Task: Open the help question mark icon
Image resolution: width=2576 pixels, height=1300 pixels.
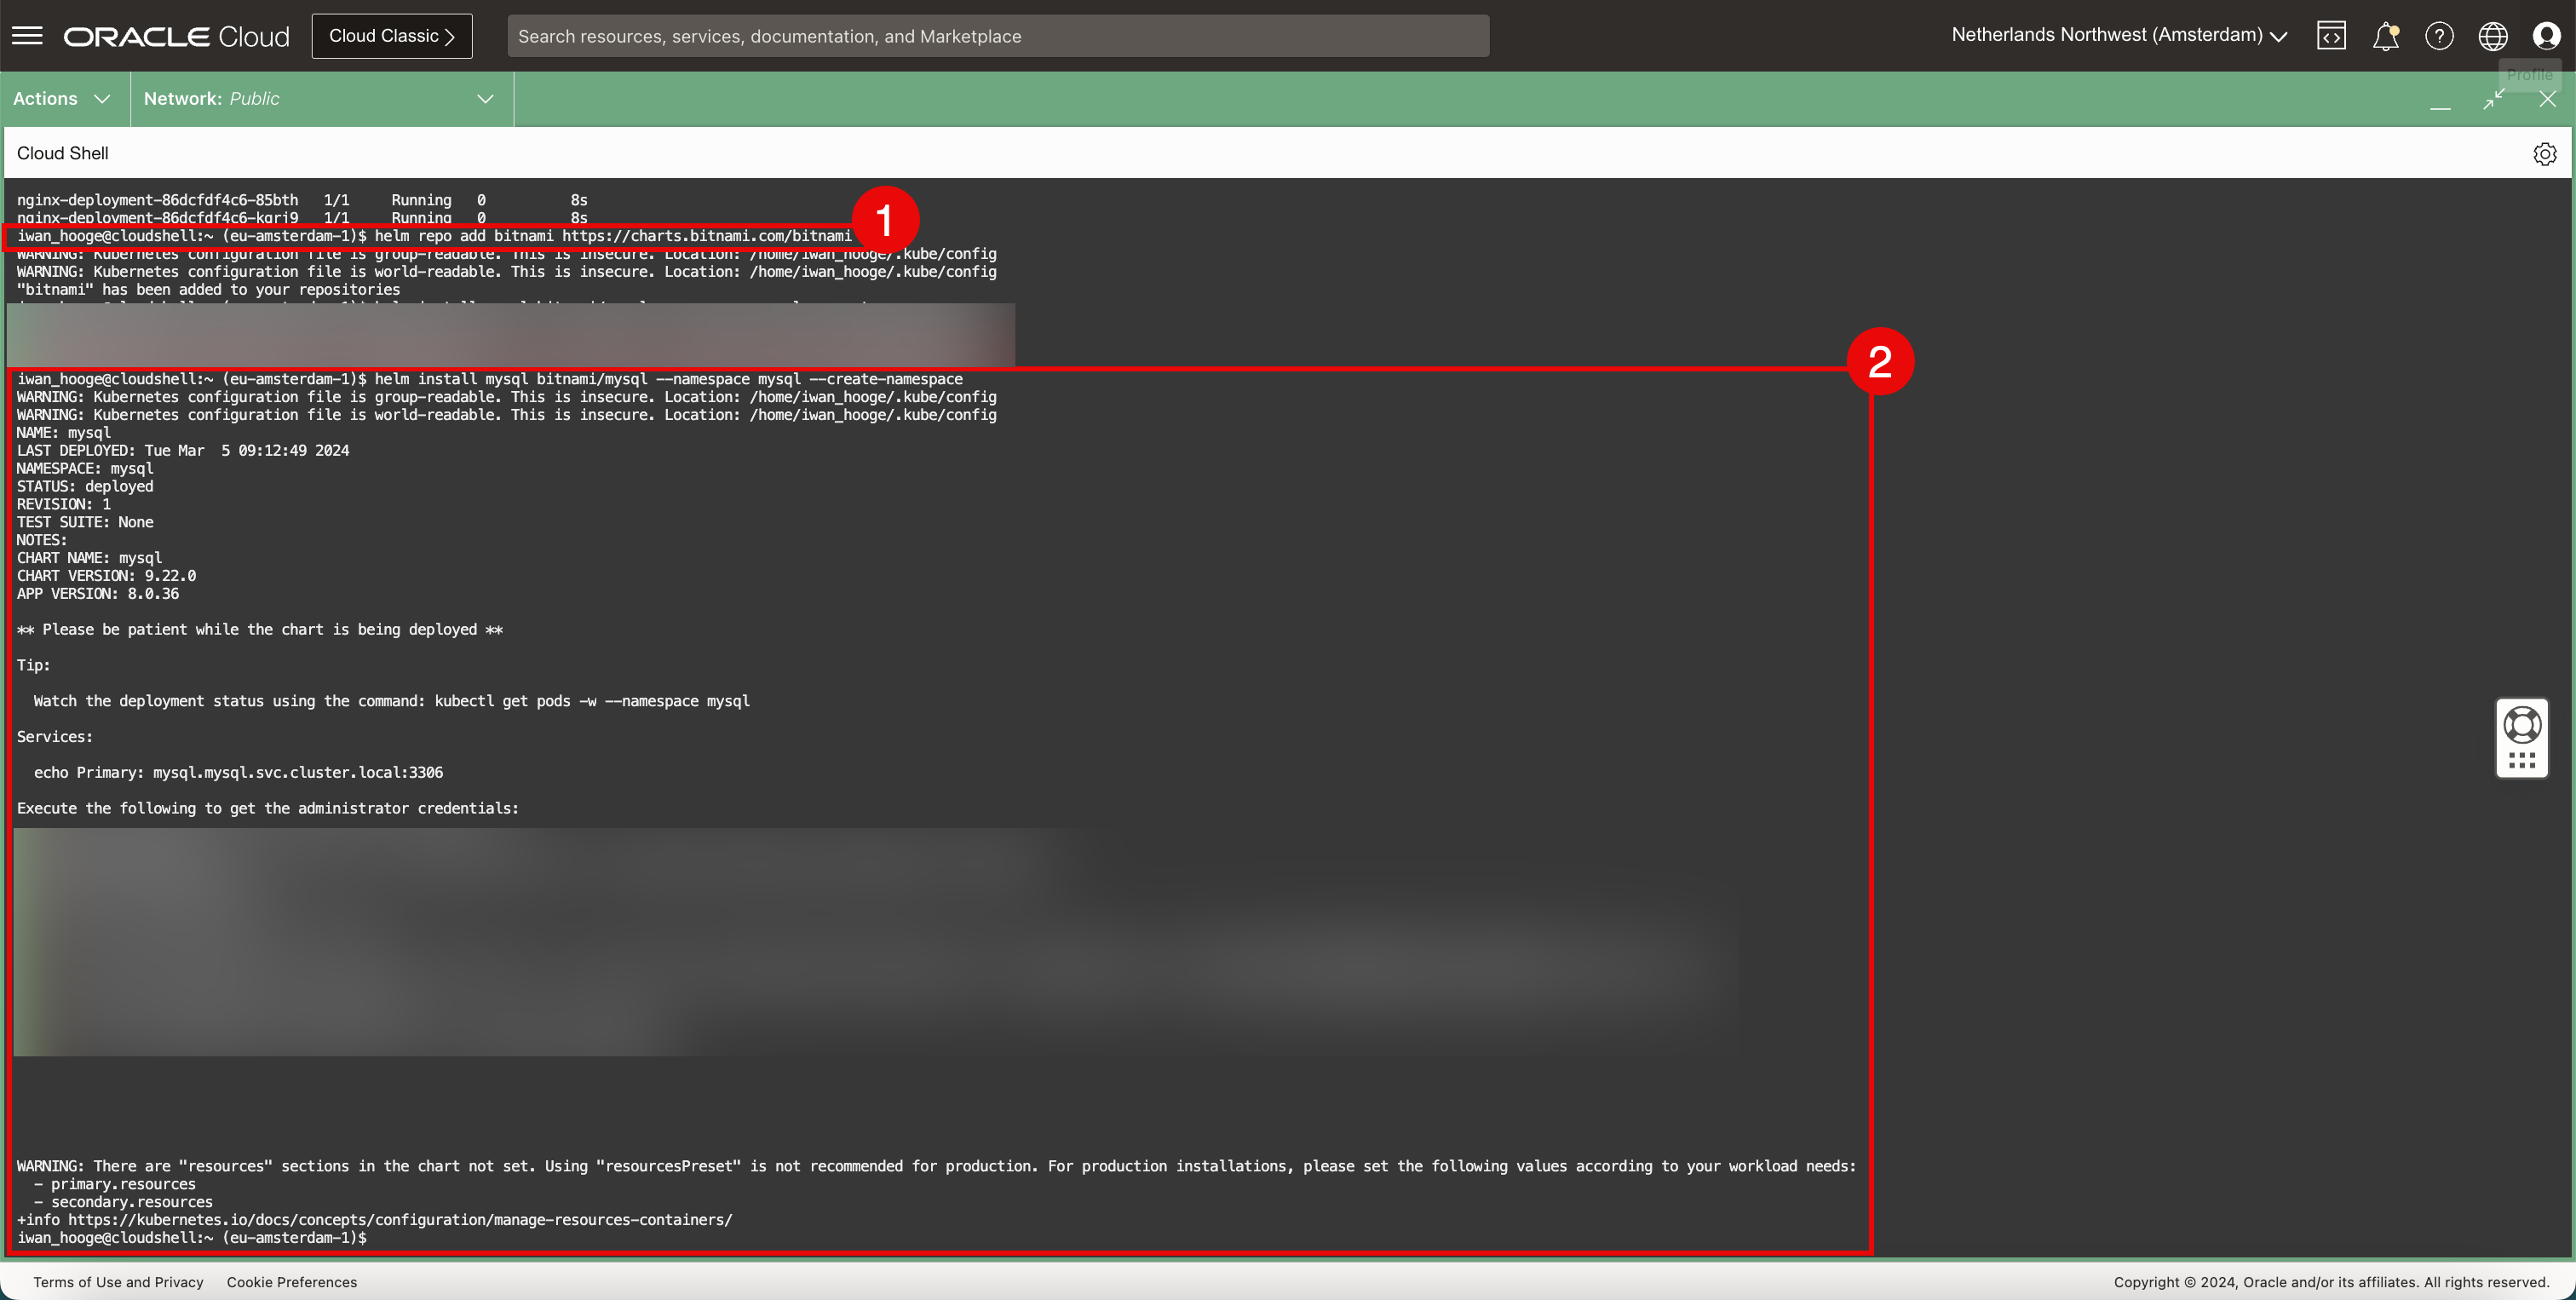Action: coord(2439,36)
